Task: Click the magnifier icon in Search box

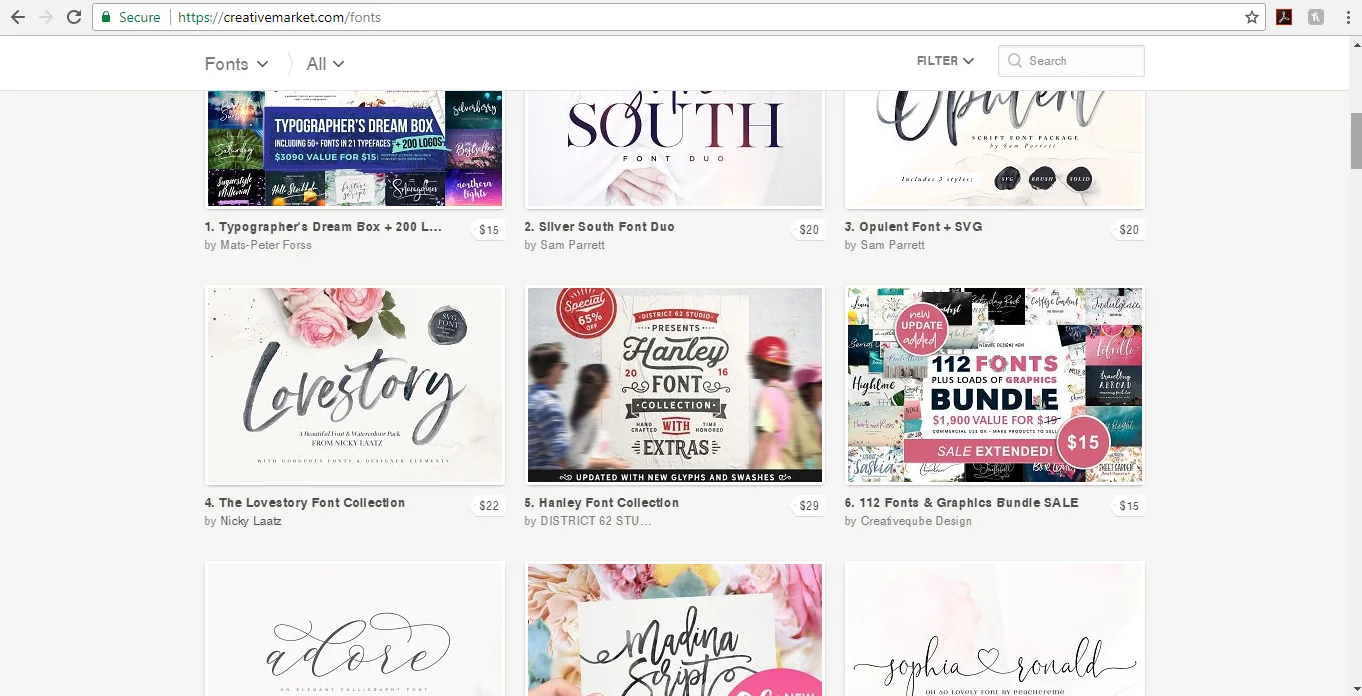Action: (1016, 61)
